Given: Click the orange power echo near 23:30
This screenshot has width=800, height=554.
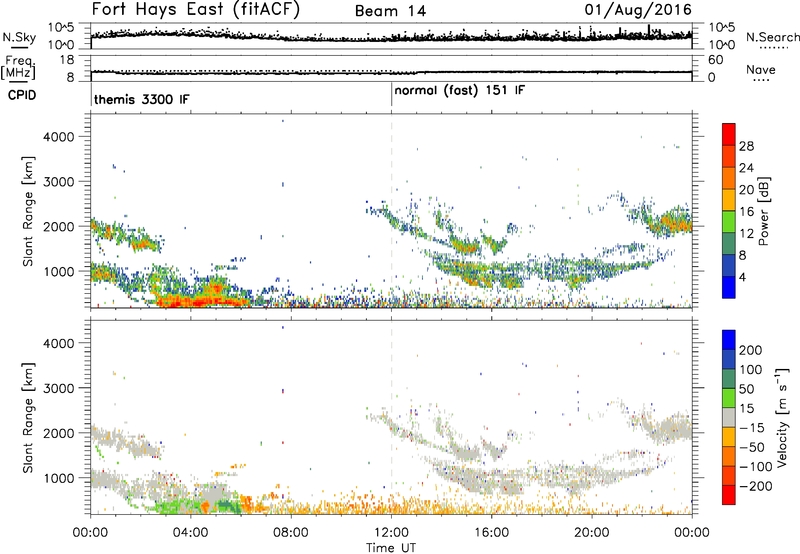Looking at the screenshot, I should click(676, 223).
